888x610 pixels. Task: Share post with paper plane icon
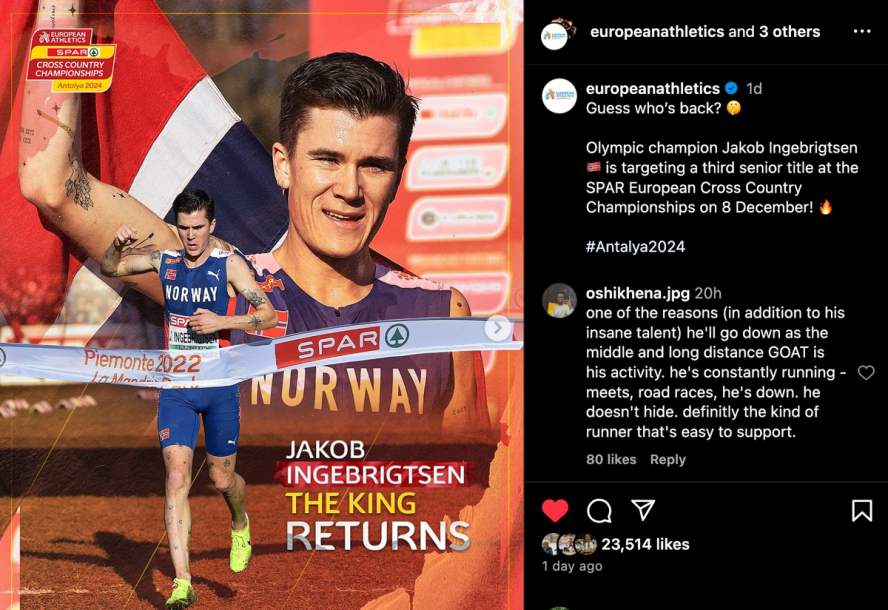643,510
